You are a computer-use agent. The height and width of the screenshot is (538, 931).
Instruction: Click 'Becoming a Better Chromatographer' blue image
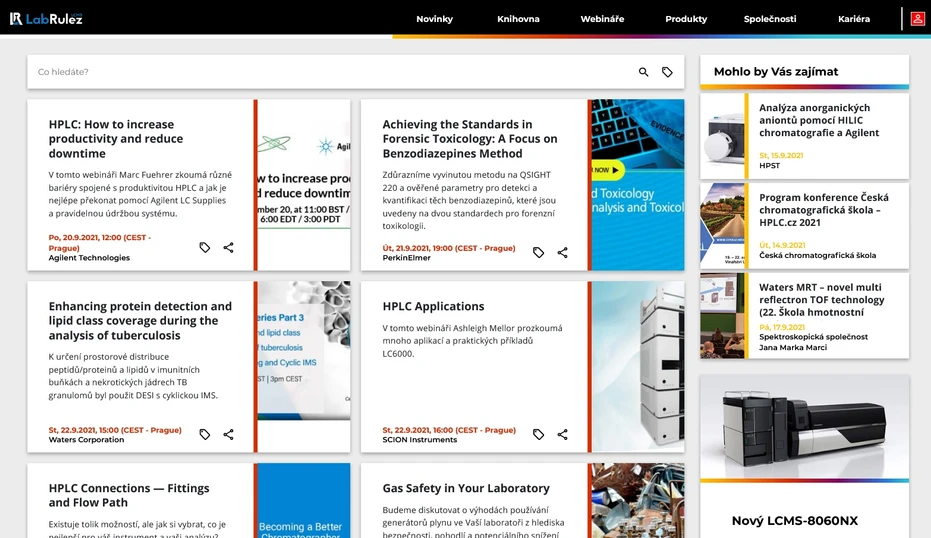coord(304,501)
